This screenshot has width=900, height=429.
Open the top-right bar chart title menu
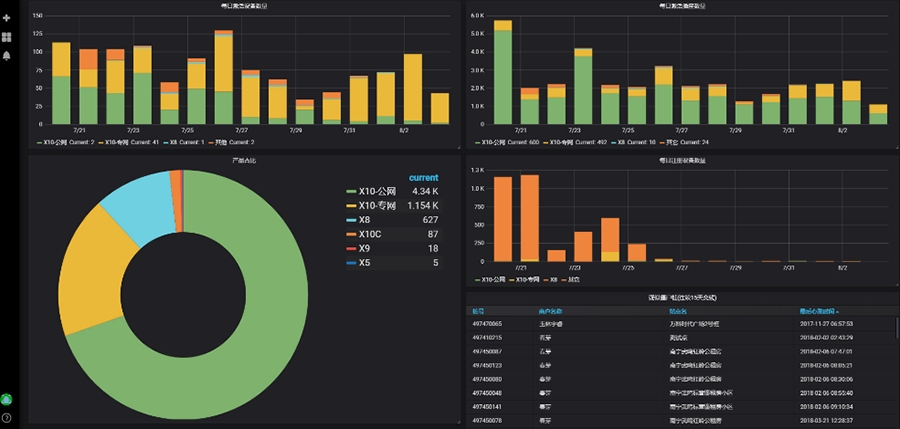[x=680, y=6]
